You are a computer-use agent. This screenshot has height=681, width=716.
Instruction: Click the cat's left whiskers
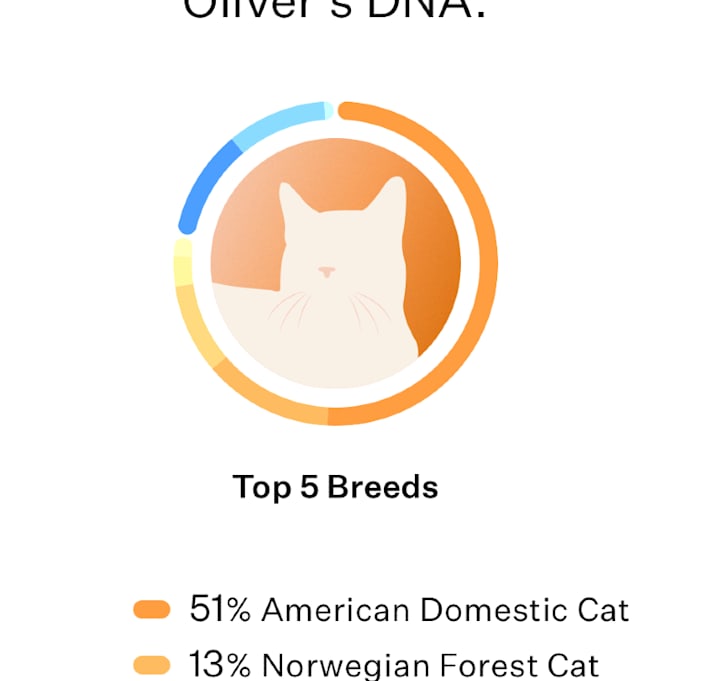290,310
